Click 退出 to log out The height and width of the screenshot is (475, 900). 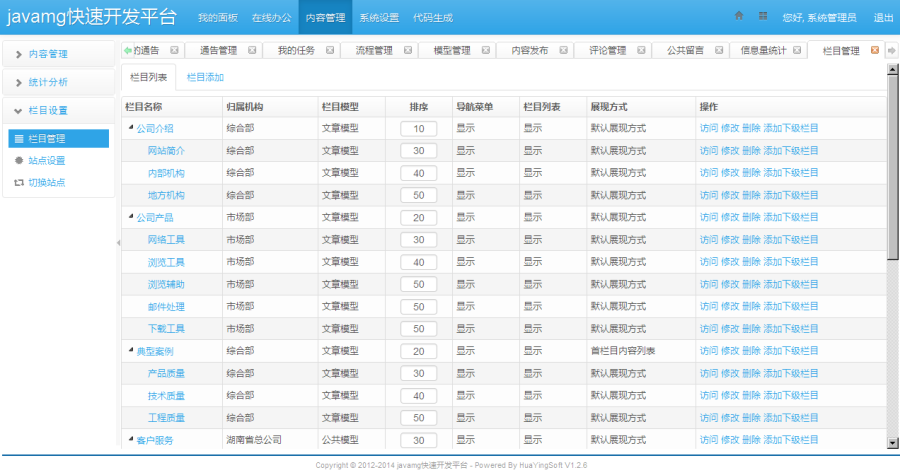883,18
